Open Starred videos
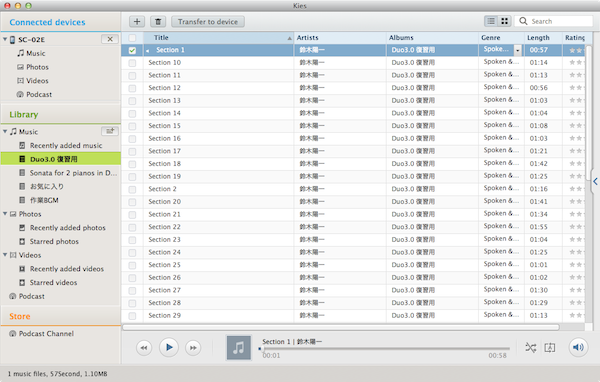600x382 pixels. point(48,282)
